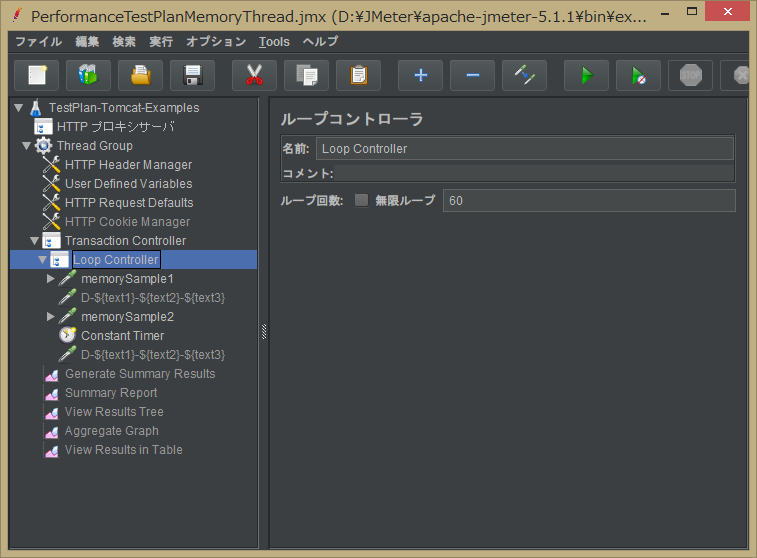
Task: Click the test plan flask icon
Action: pos(36,108)
